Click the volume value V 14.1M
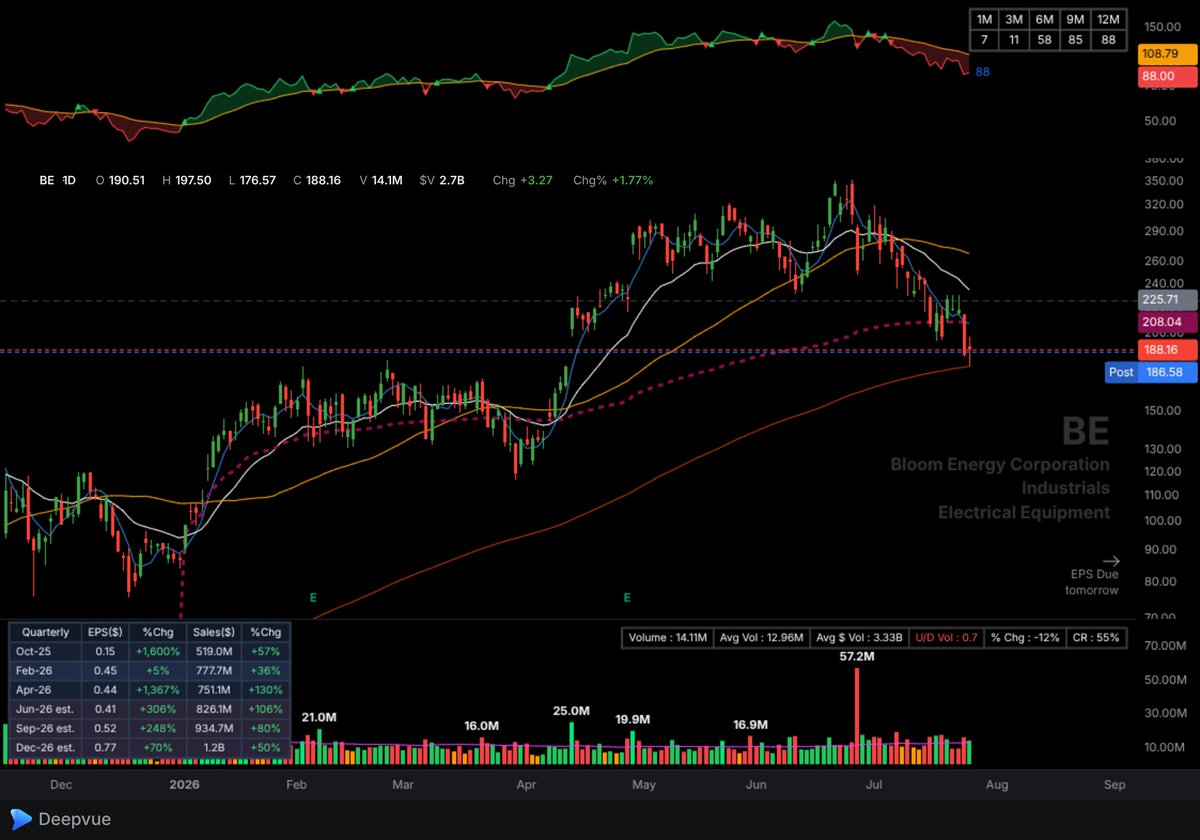 [382, 180]
